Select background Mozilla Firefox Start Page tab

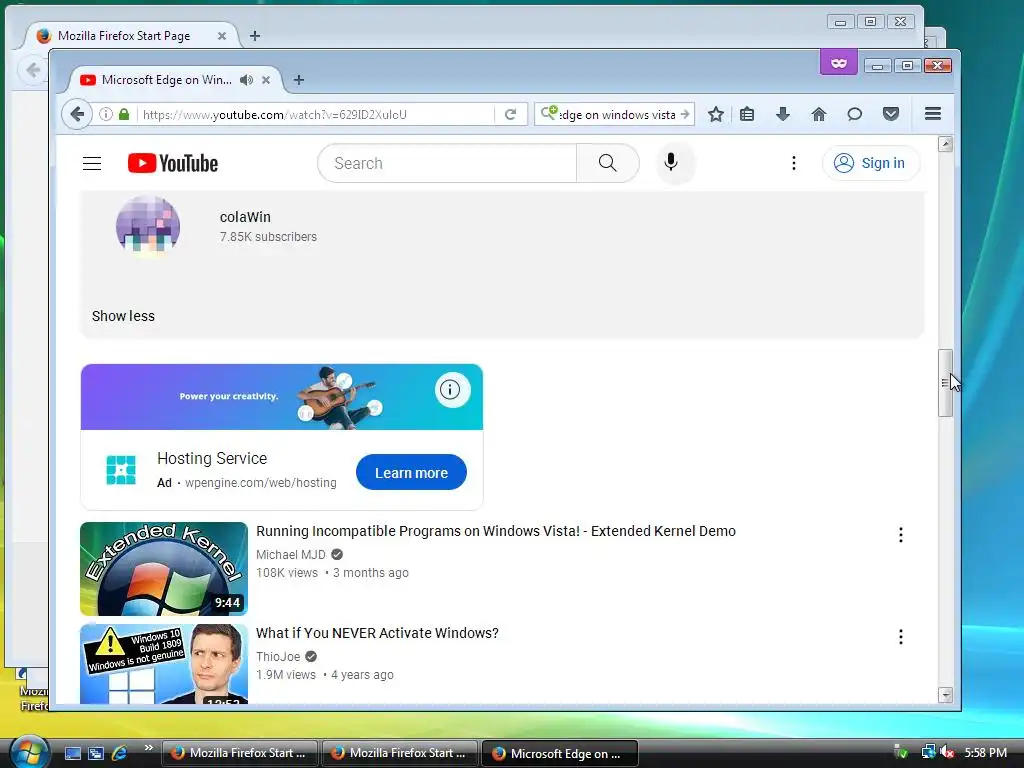coord(124,36)
